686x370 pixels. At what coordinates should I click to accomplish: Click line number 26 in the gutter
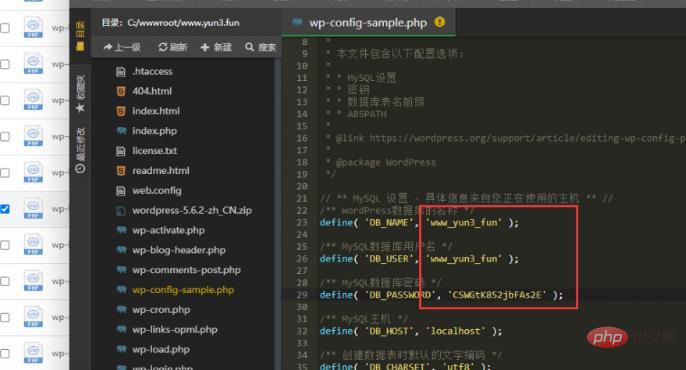[x=302, y=259]
